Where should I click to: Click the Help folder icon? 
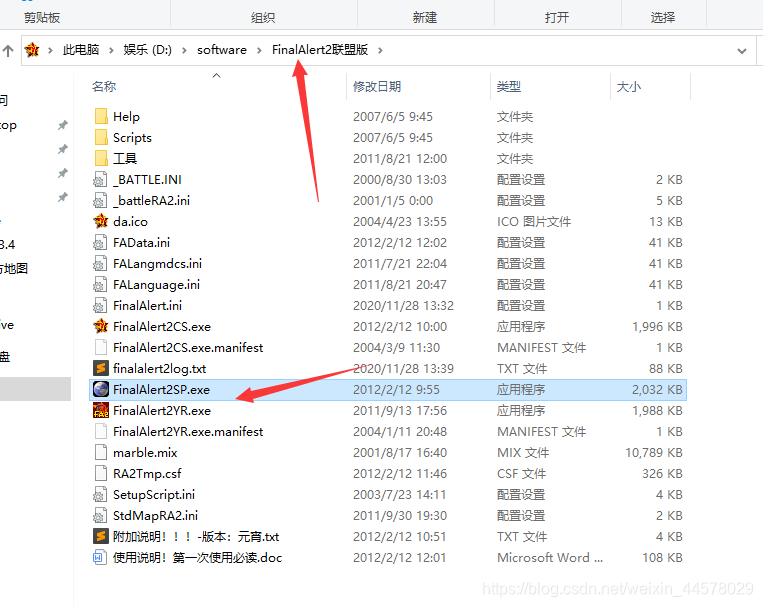coord(101,116)
